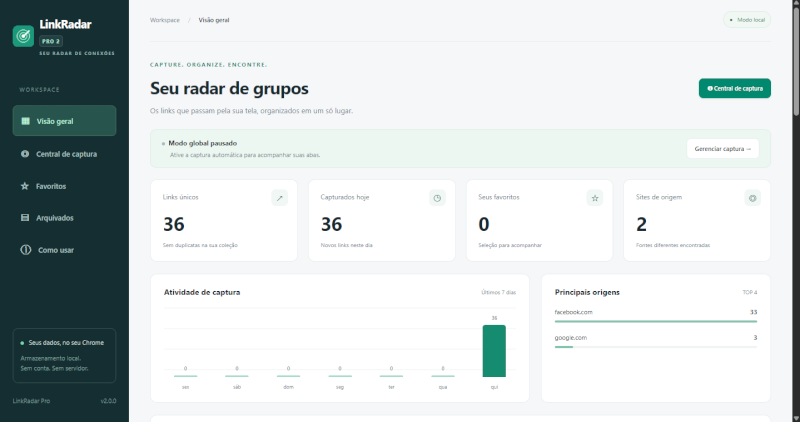This screenshot has width=800, height=422.
Task: Click the Gerenciar captura button
Action: click(723, 149)
